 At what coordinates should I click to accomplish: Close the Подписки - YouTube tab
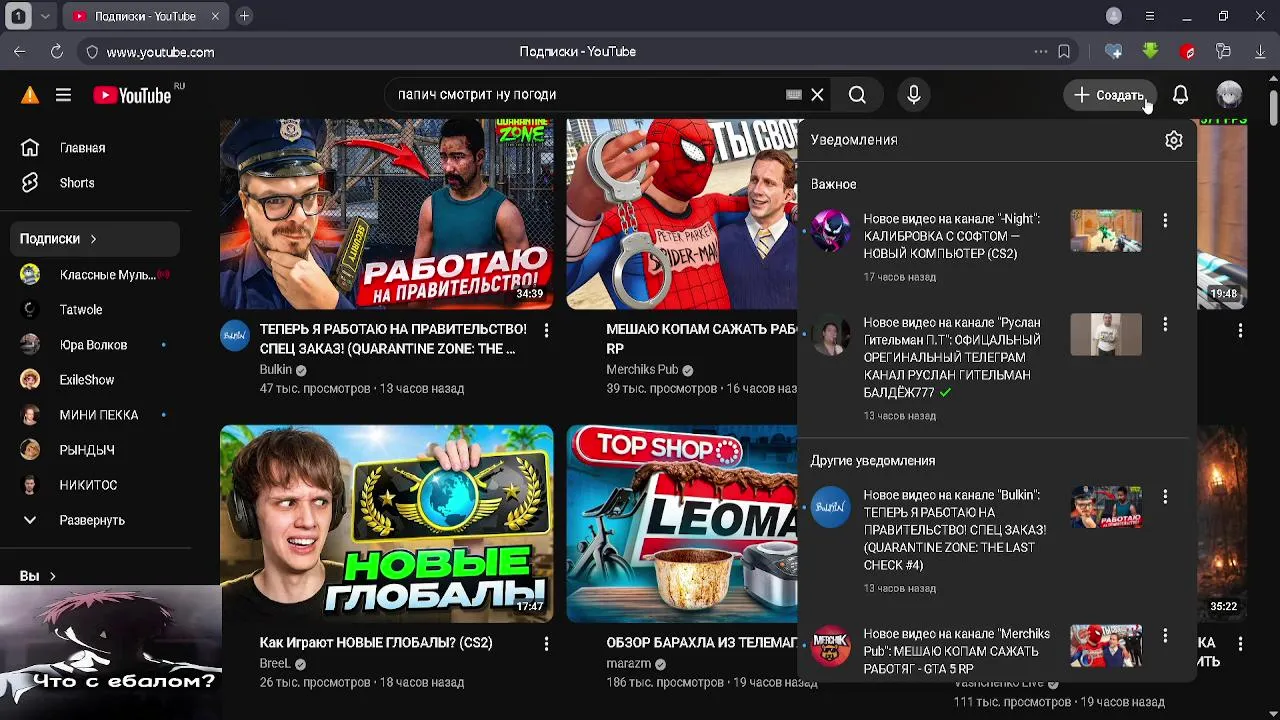[x=215, y=16]
